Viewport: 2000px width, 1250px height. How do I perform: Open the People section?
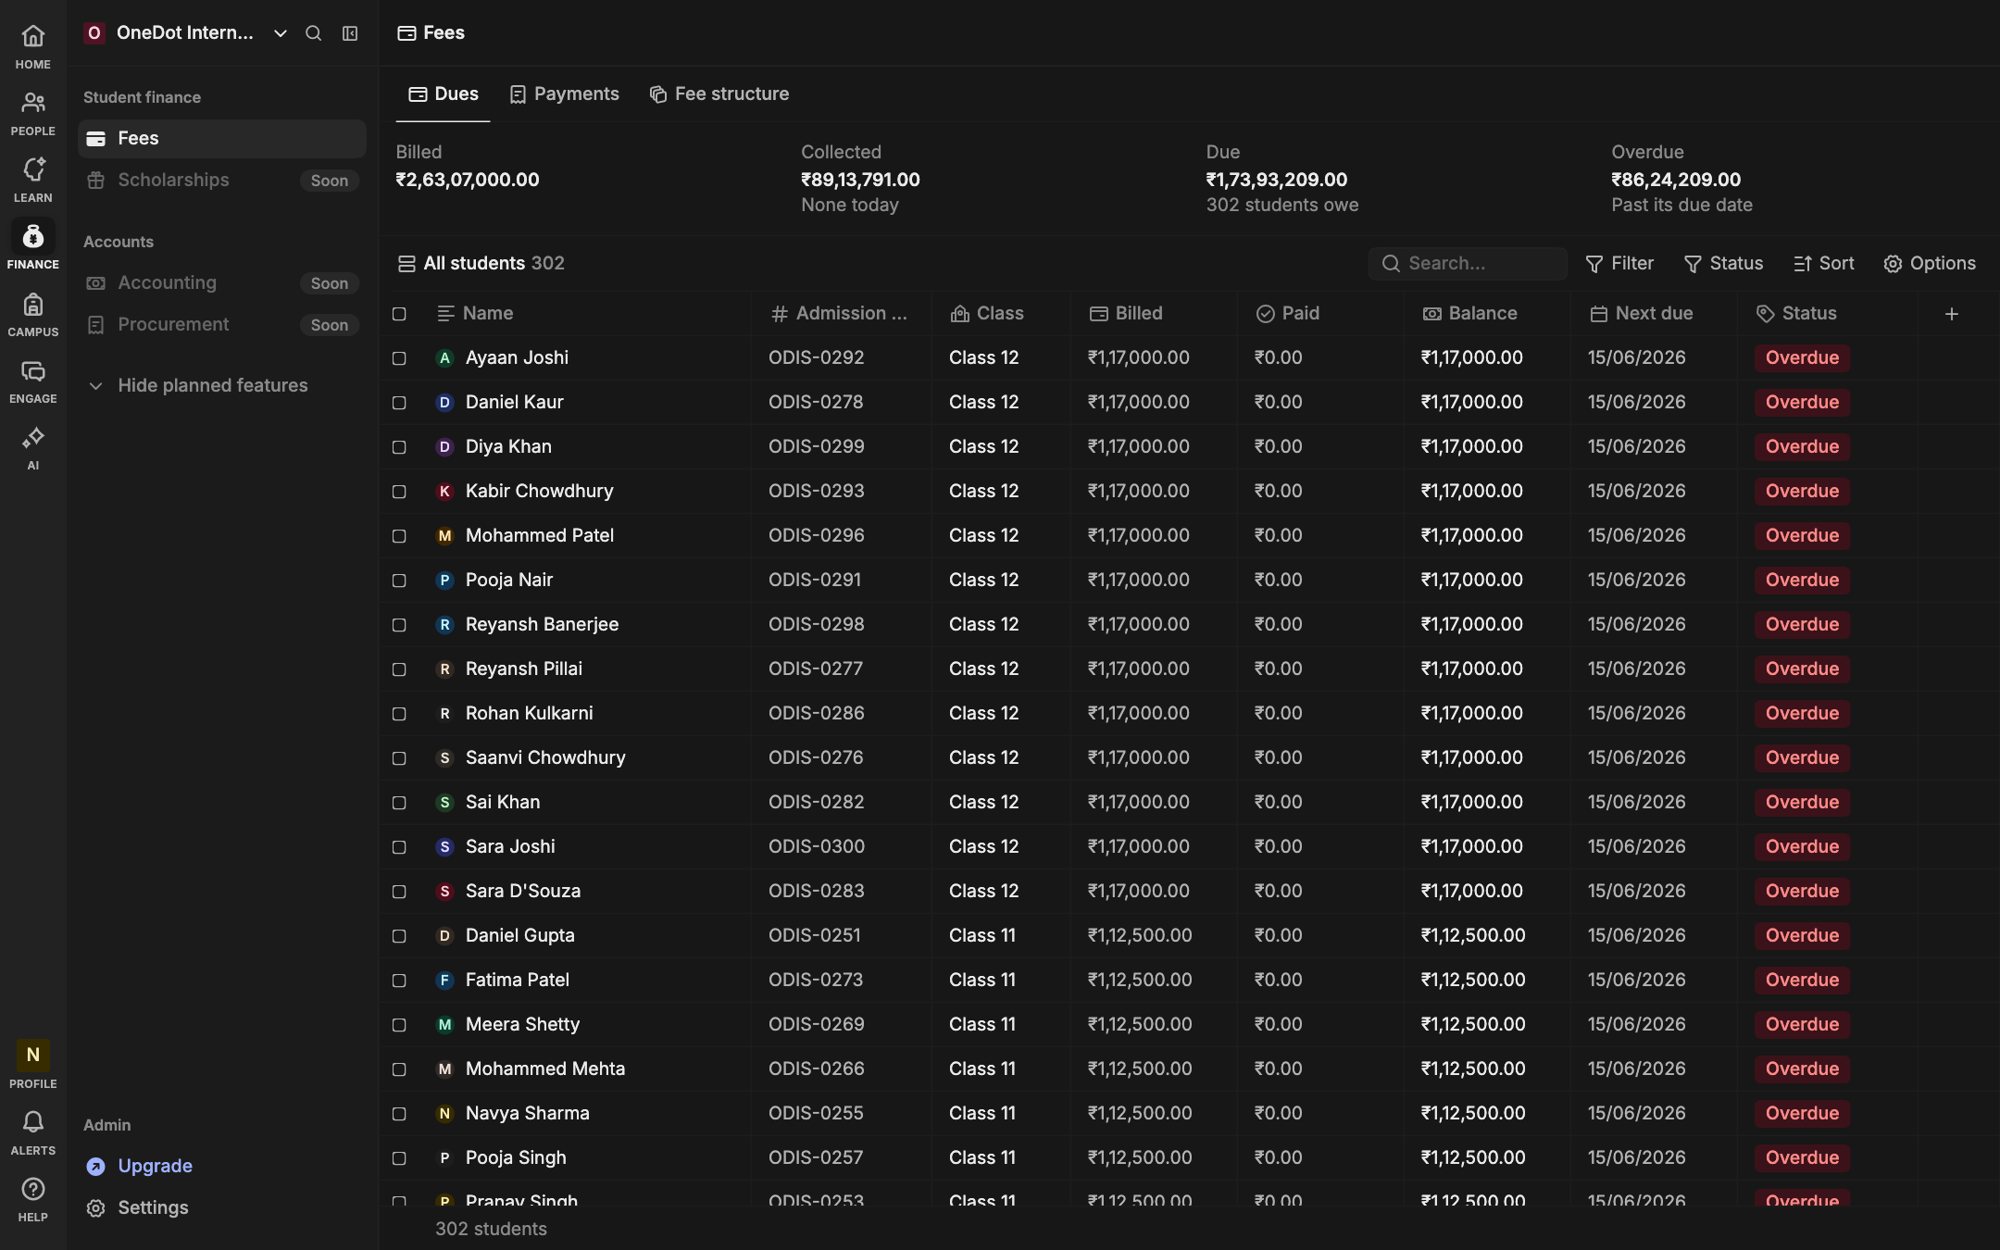point(33,113)
